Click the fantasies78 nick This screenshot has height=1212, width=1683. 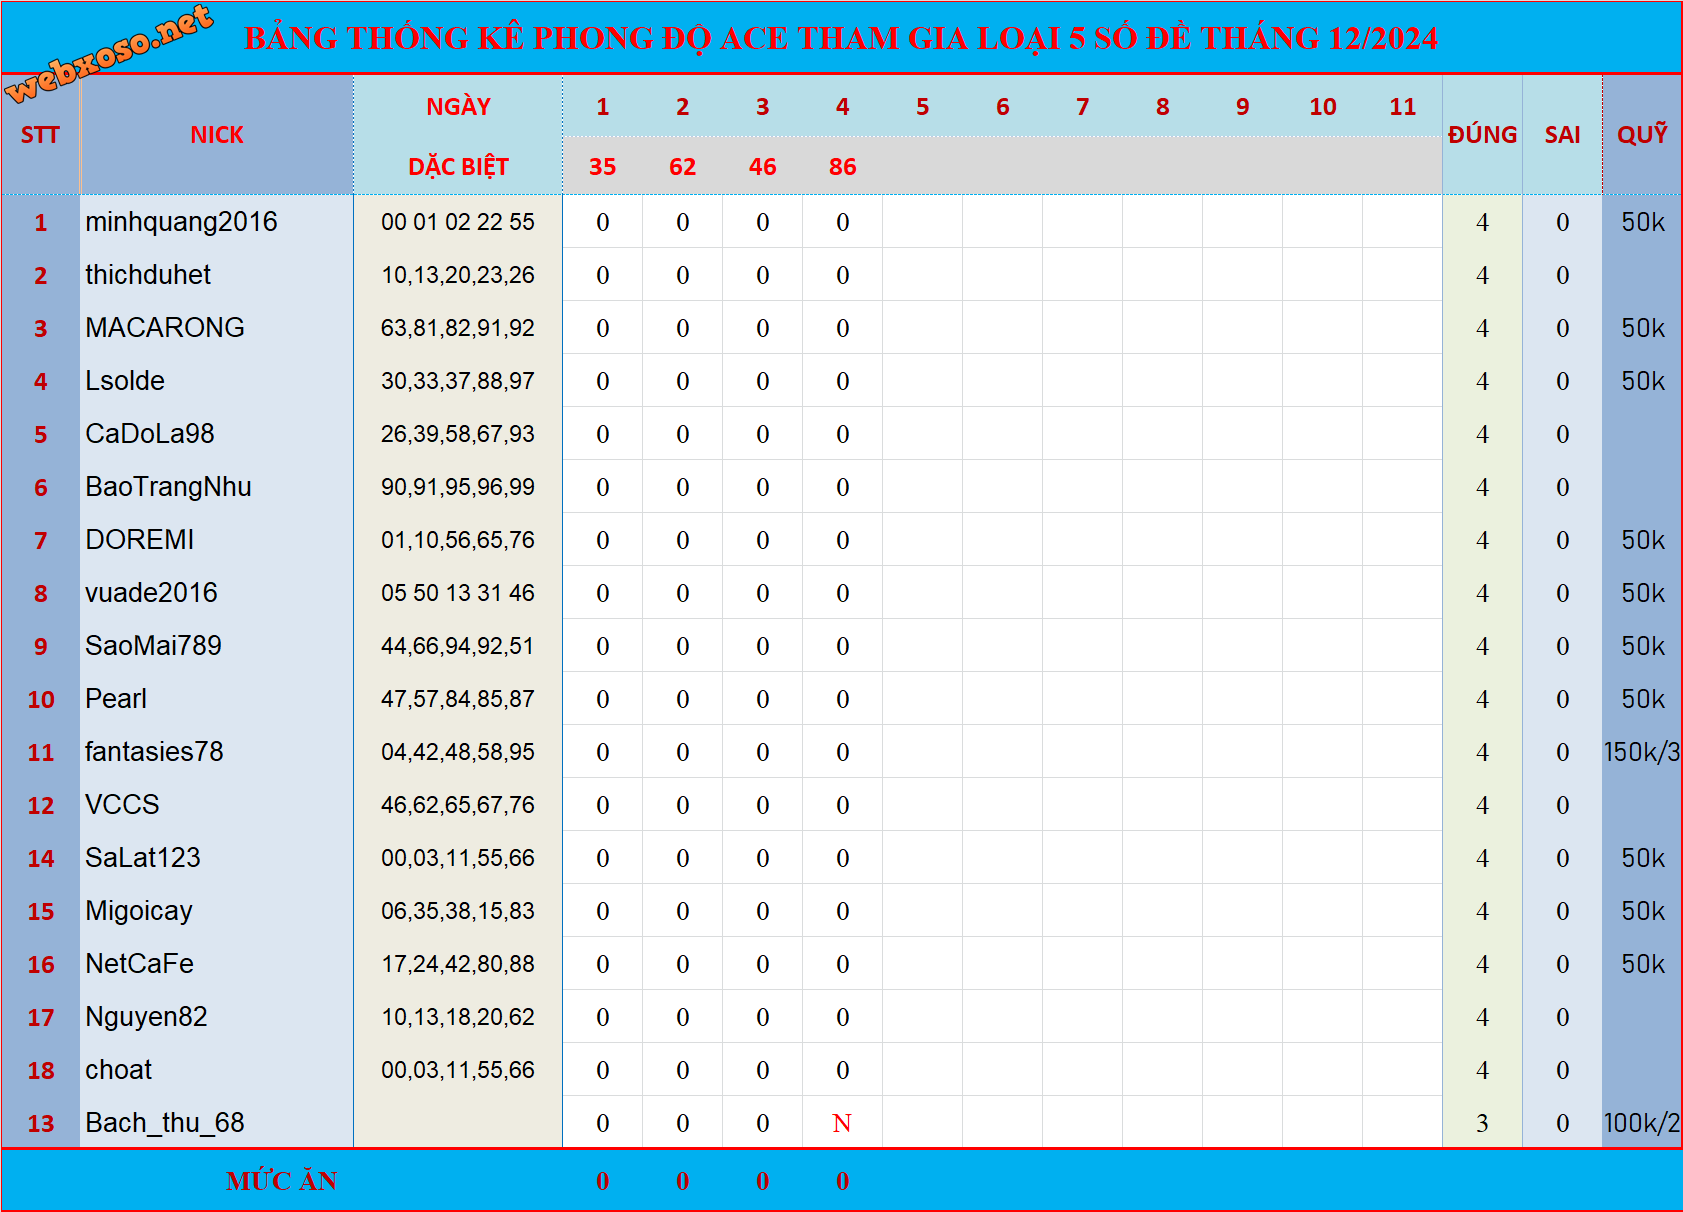[154, 752]
